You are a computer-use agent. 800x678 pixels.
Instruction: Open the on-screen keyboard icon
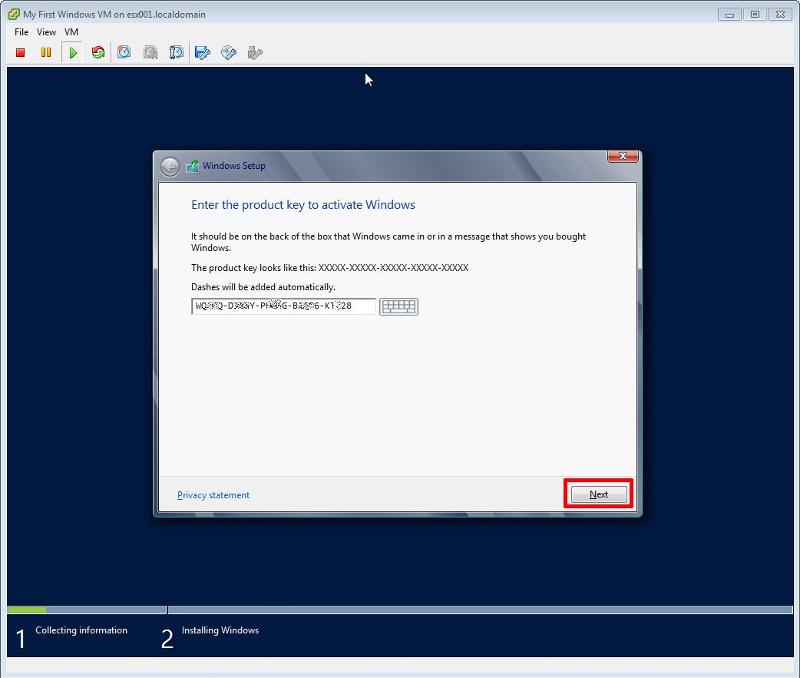point(398,307)
